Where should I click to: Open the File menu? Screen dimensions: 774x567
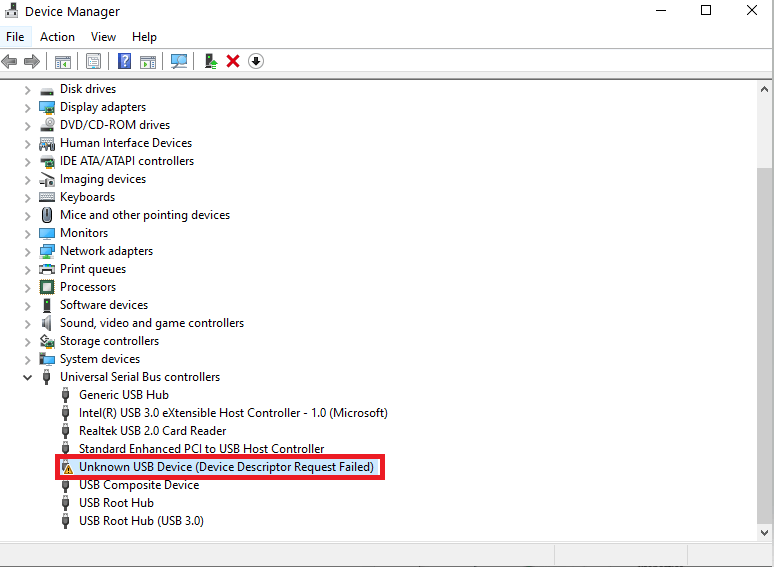coord(15,37)
